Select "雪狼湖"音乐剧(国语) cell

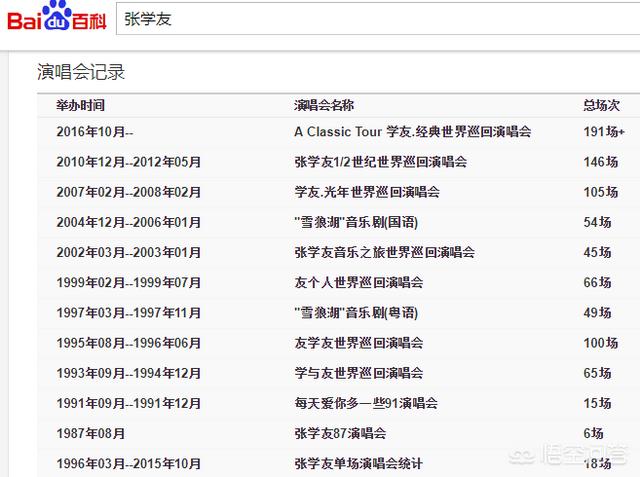tap(356, 222)
